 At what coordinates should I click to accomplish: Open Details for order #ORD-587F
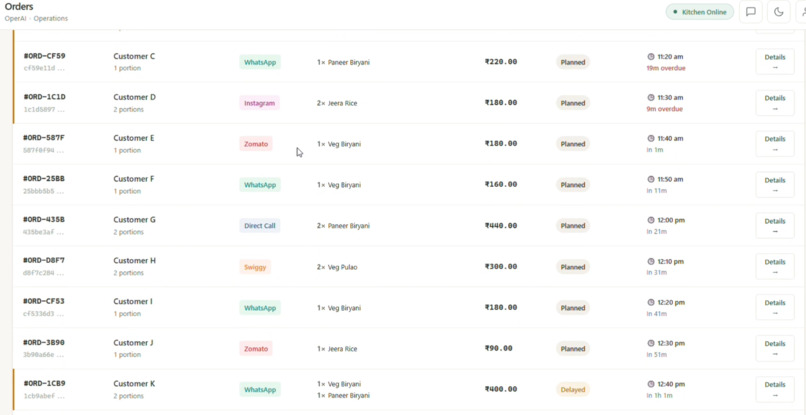pyautogui.click(x=775, y=143)
